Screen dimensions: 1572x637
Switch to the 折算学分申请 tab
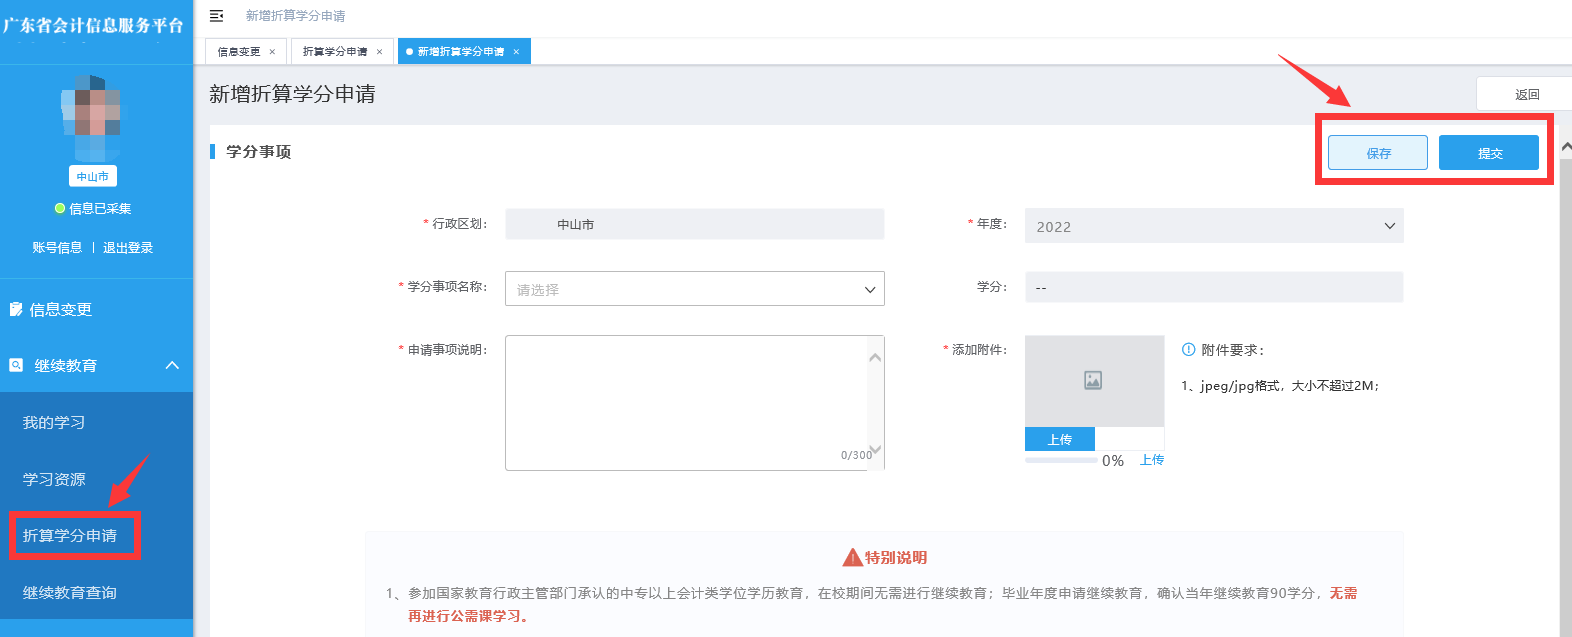tap(335, 52)
